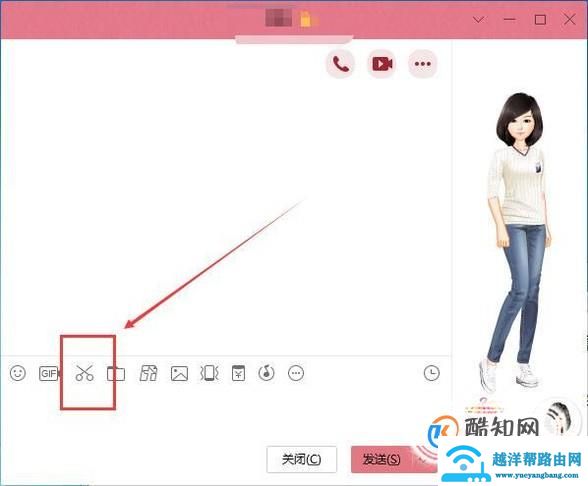
Task: Open the red packet icon
Action: [238, 373]
